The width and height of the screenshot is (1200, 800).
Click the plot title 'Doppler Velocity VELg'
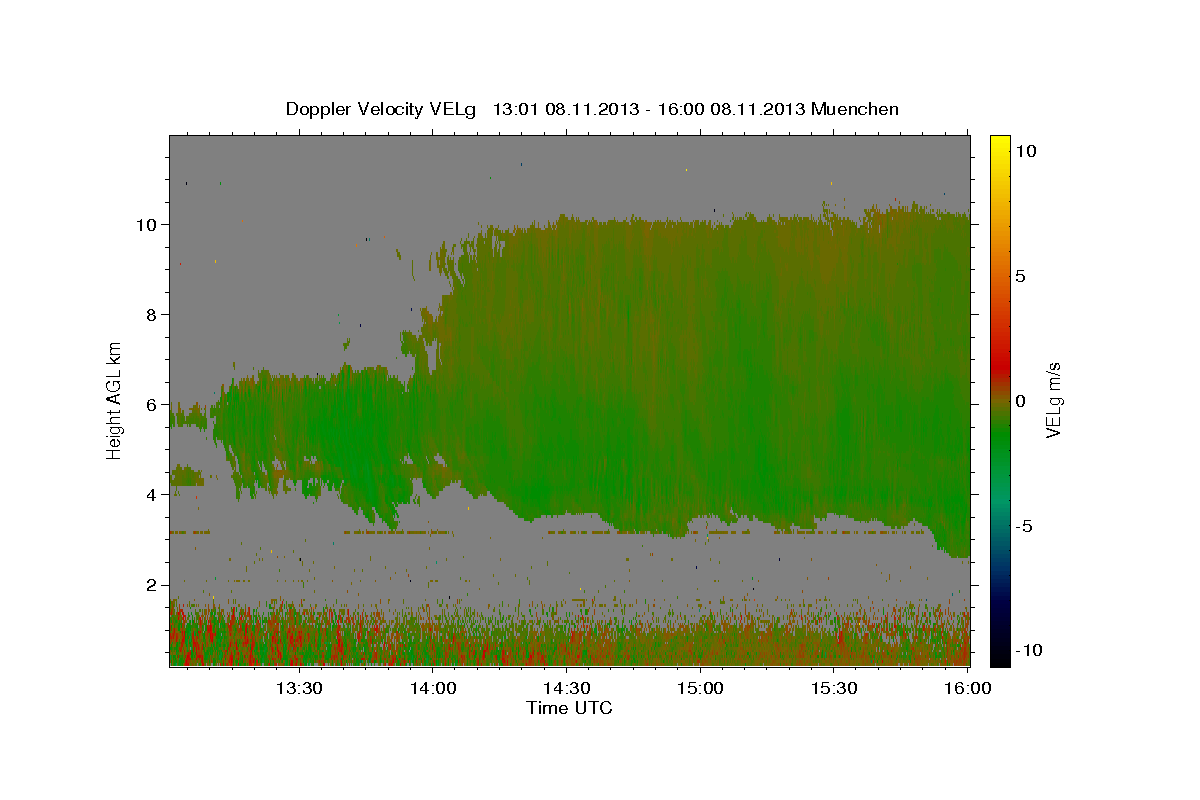pos(382,109)
